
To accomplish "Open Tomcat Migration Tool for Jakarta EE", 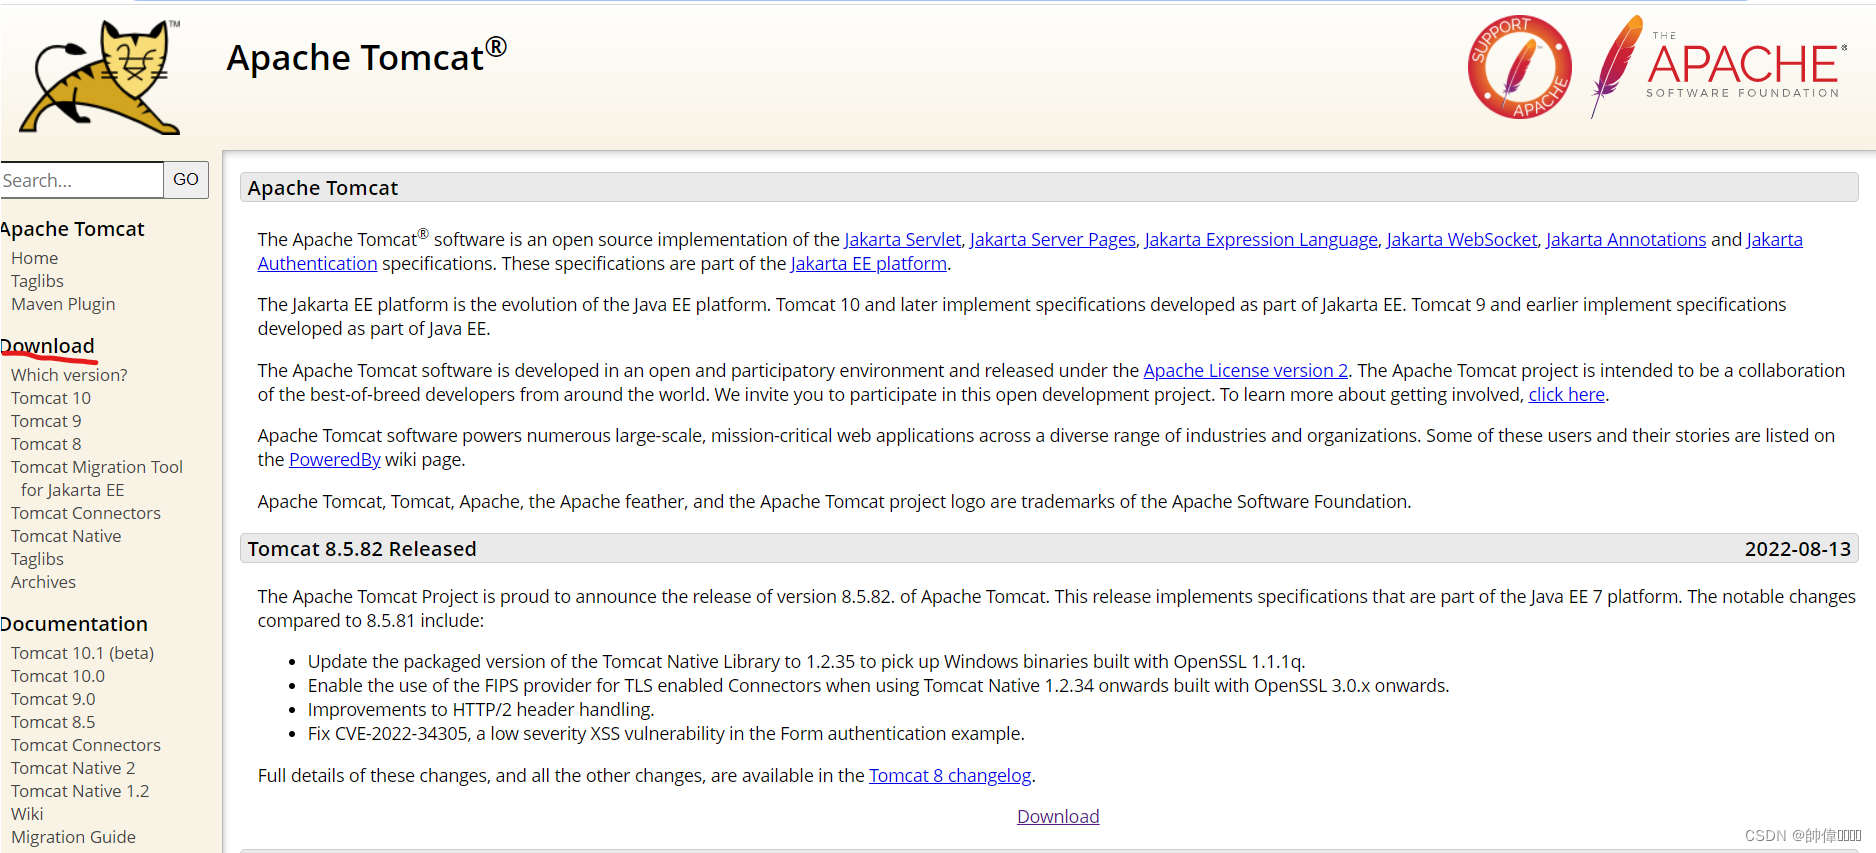I will (97, 478).
